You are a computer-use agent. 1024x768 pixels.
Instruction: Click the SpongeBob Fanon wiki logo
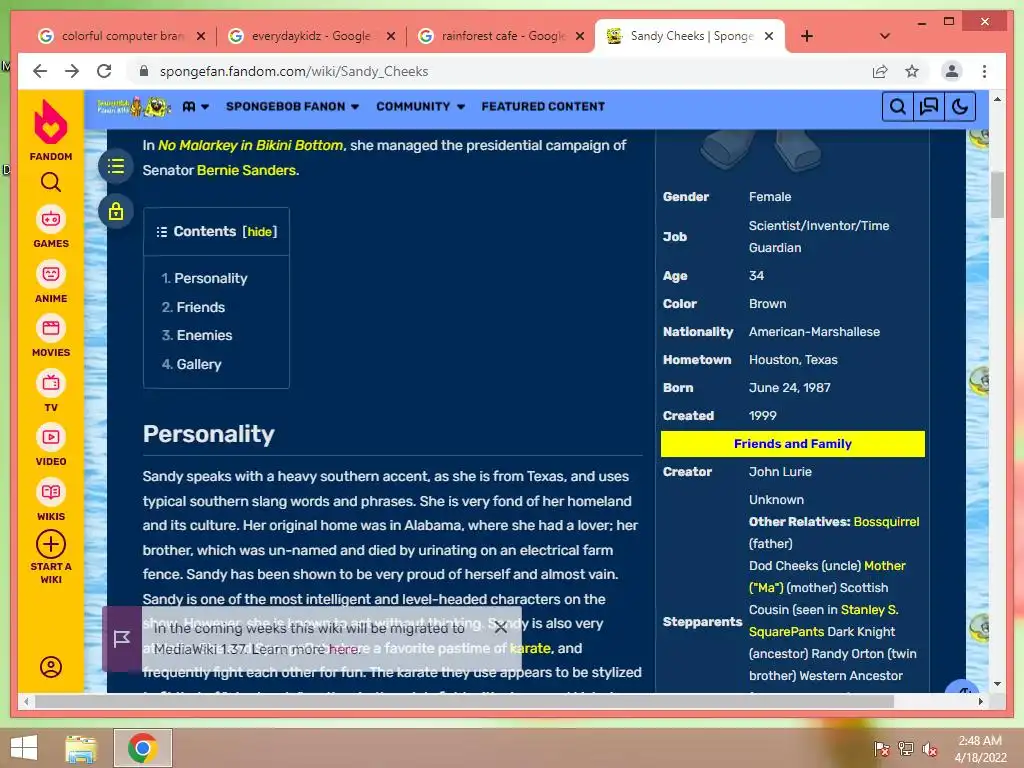(134, 106)
